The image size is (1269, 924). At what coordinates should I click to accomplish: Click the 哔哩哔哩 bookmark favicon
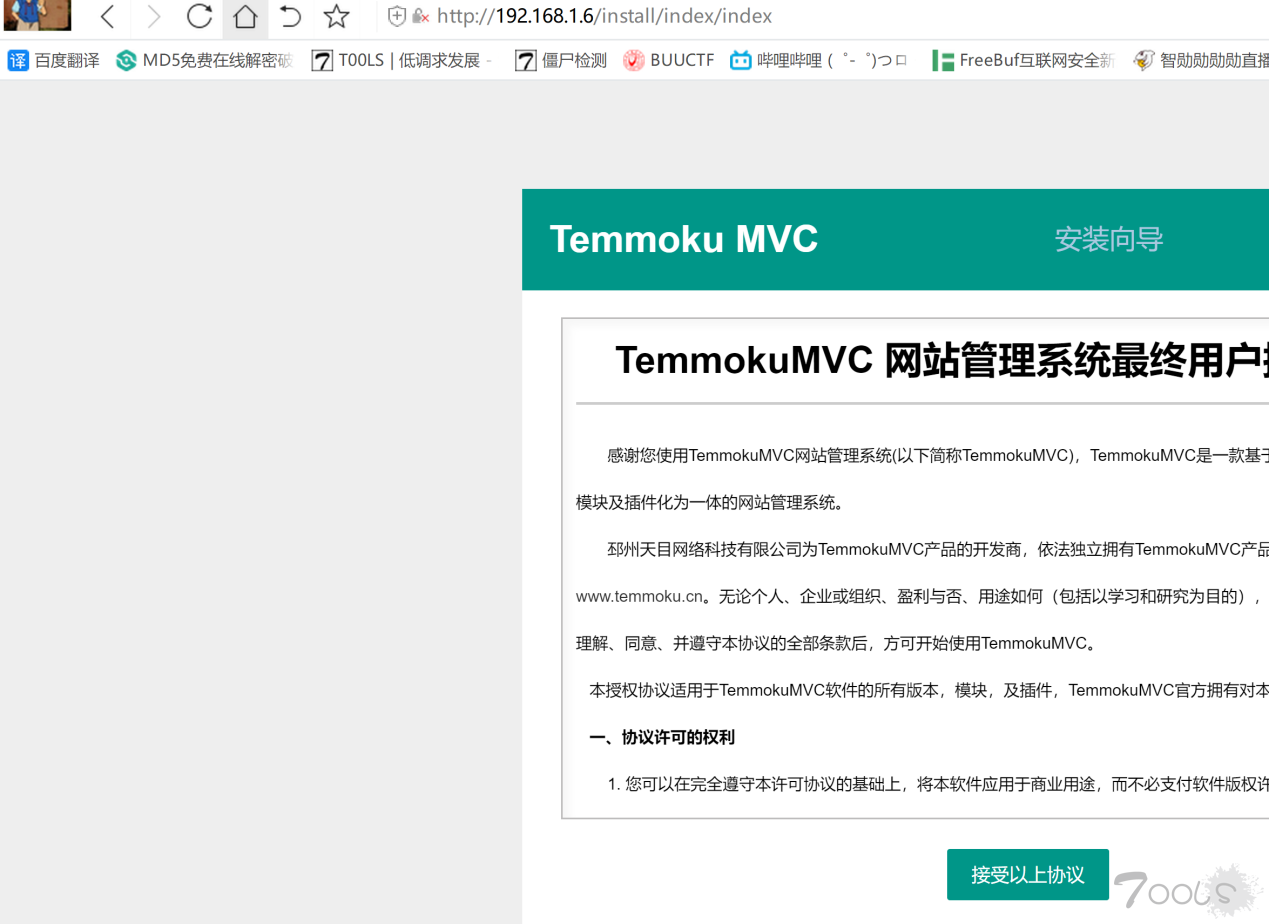(x=740, y=61)
